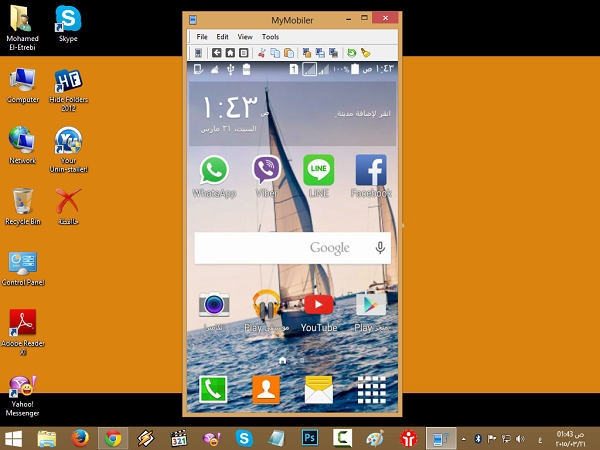Open Viber on the phone screen

266,176
